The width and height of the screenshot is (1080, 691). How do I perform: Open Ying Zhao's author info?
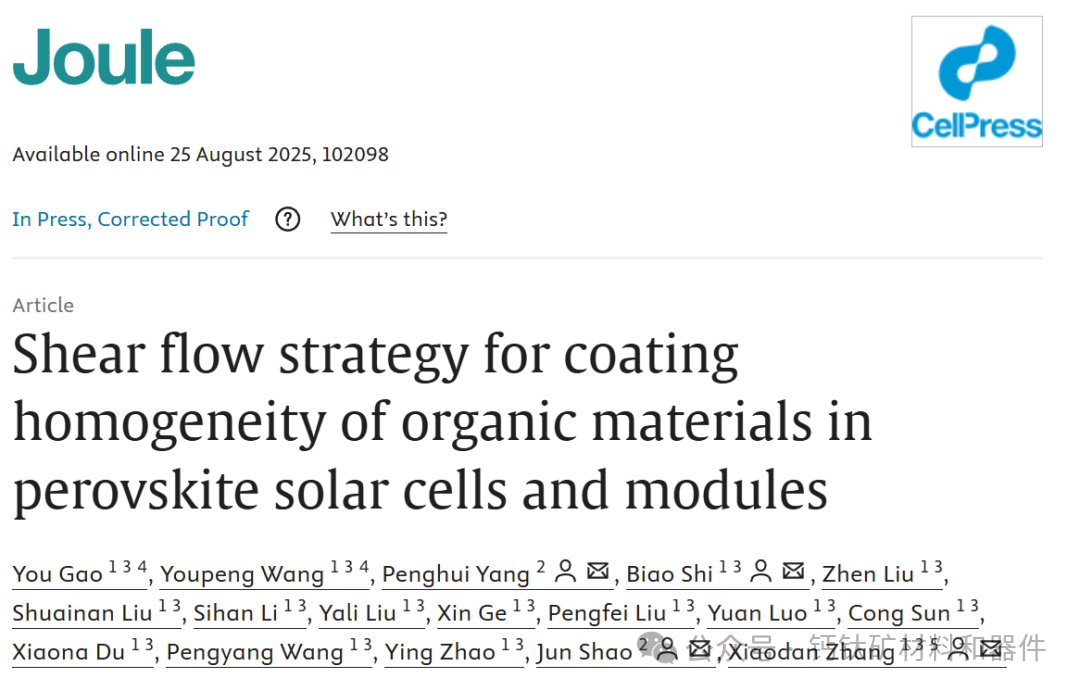440,652
